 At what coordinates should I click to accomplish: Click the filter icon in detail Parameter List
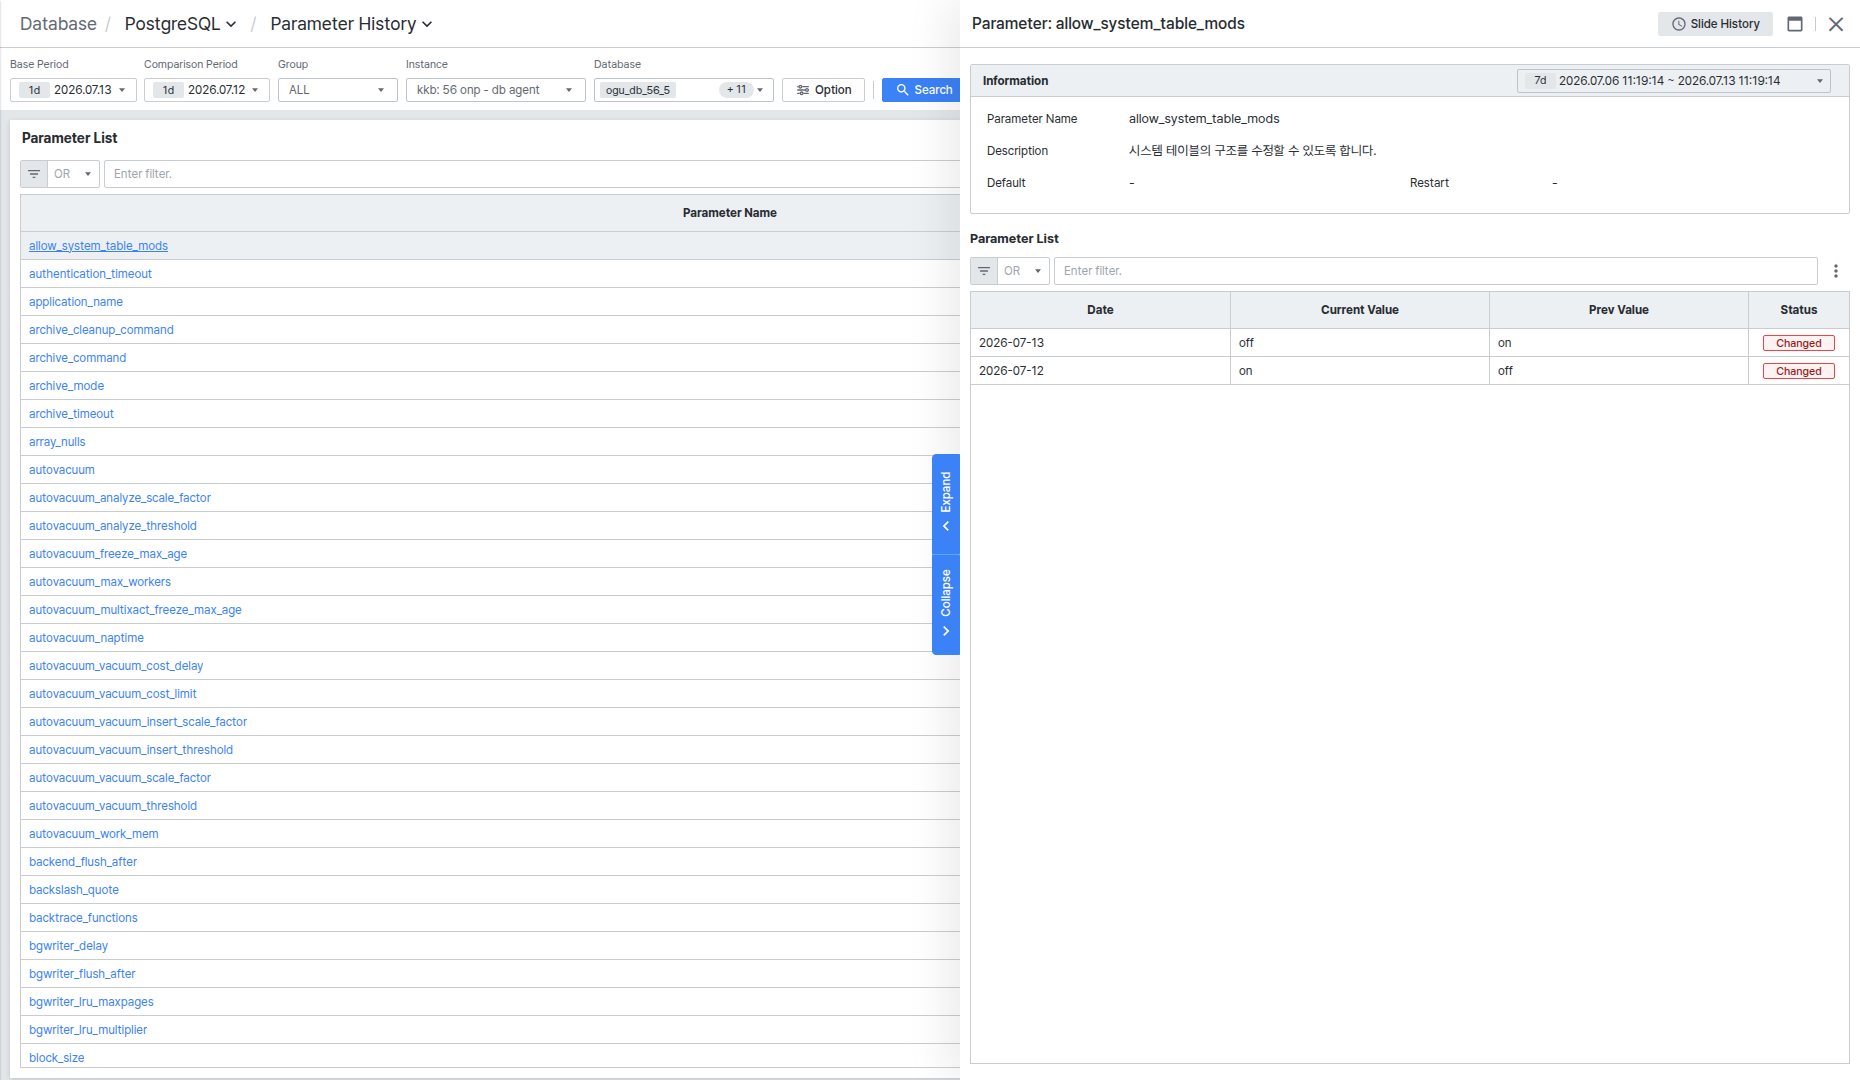(984, 271)
